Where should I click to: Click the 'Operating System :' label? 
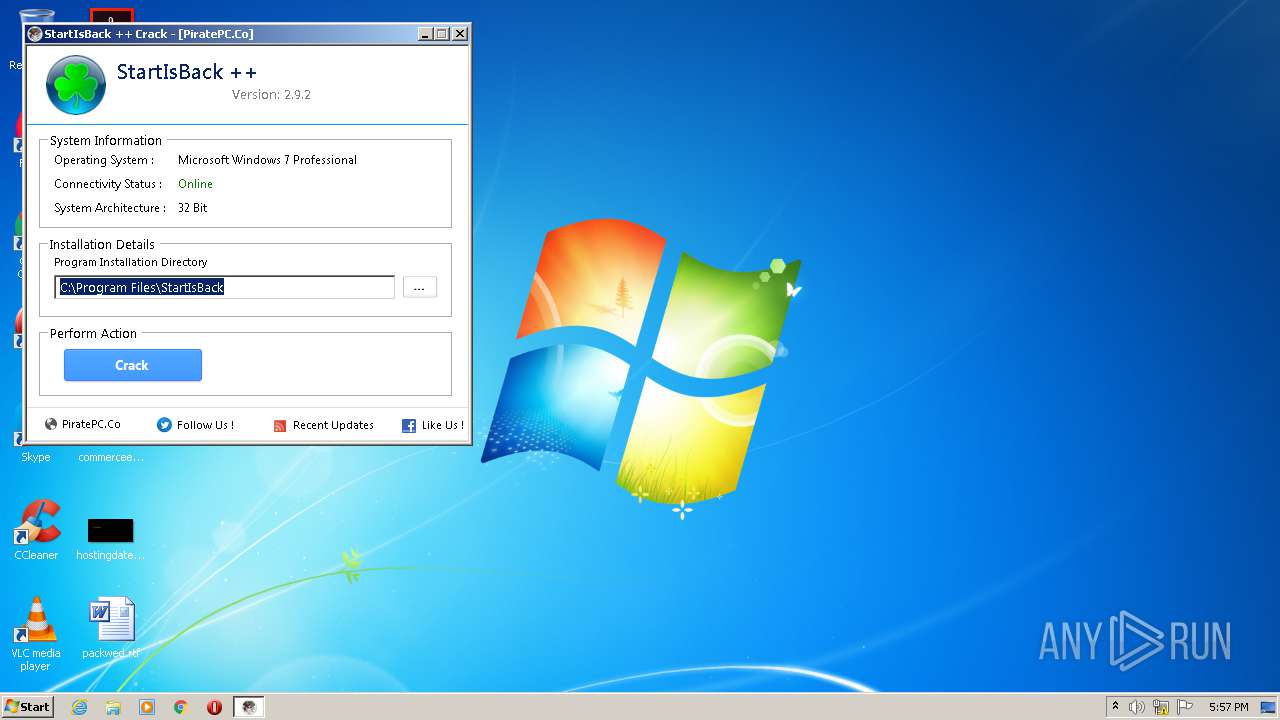click(x=104, y=160)
